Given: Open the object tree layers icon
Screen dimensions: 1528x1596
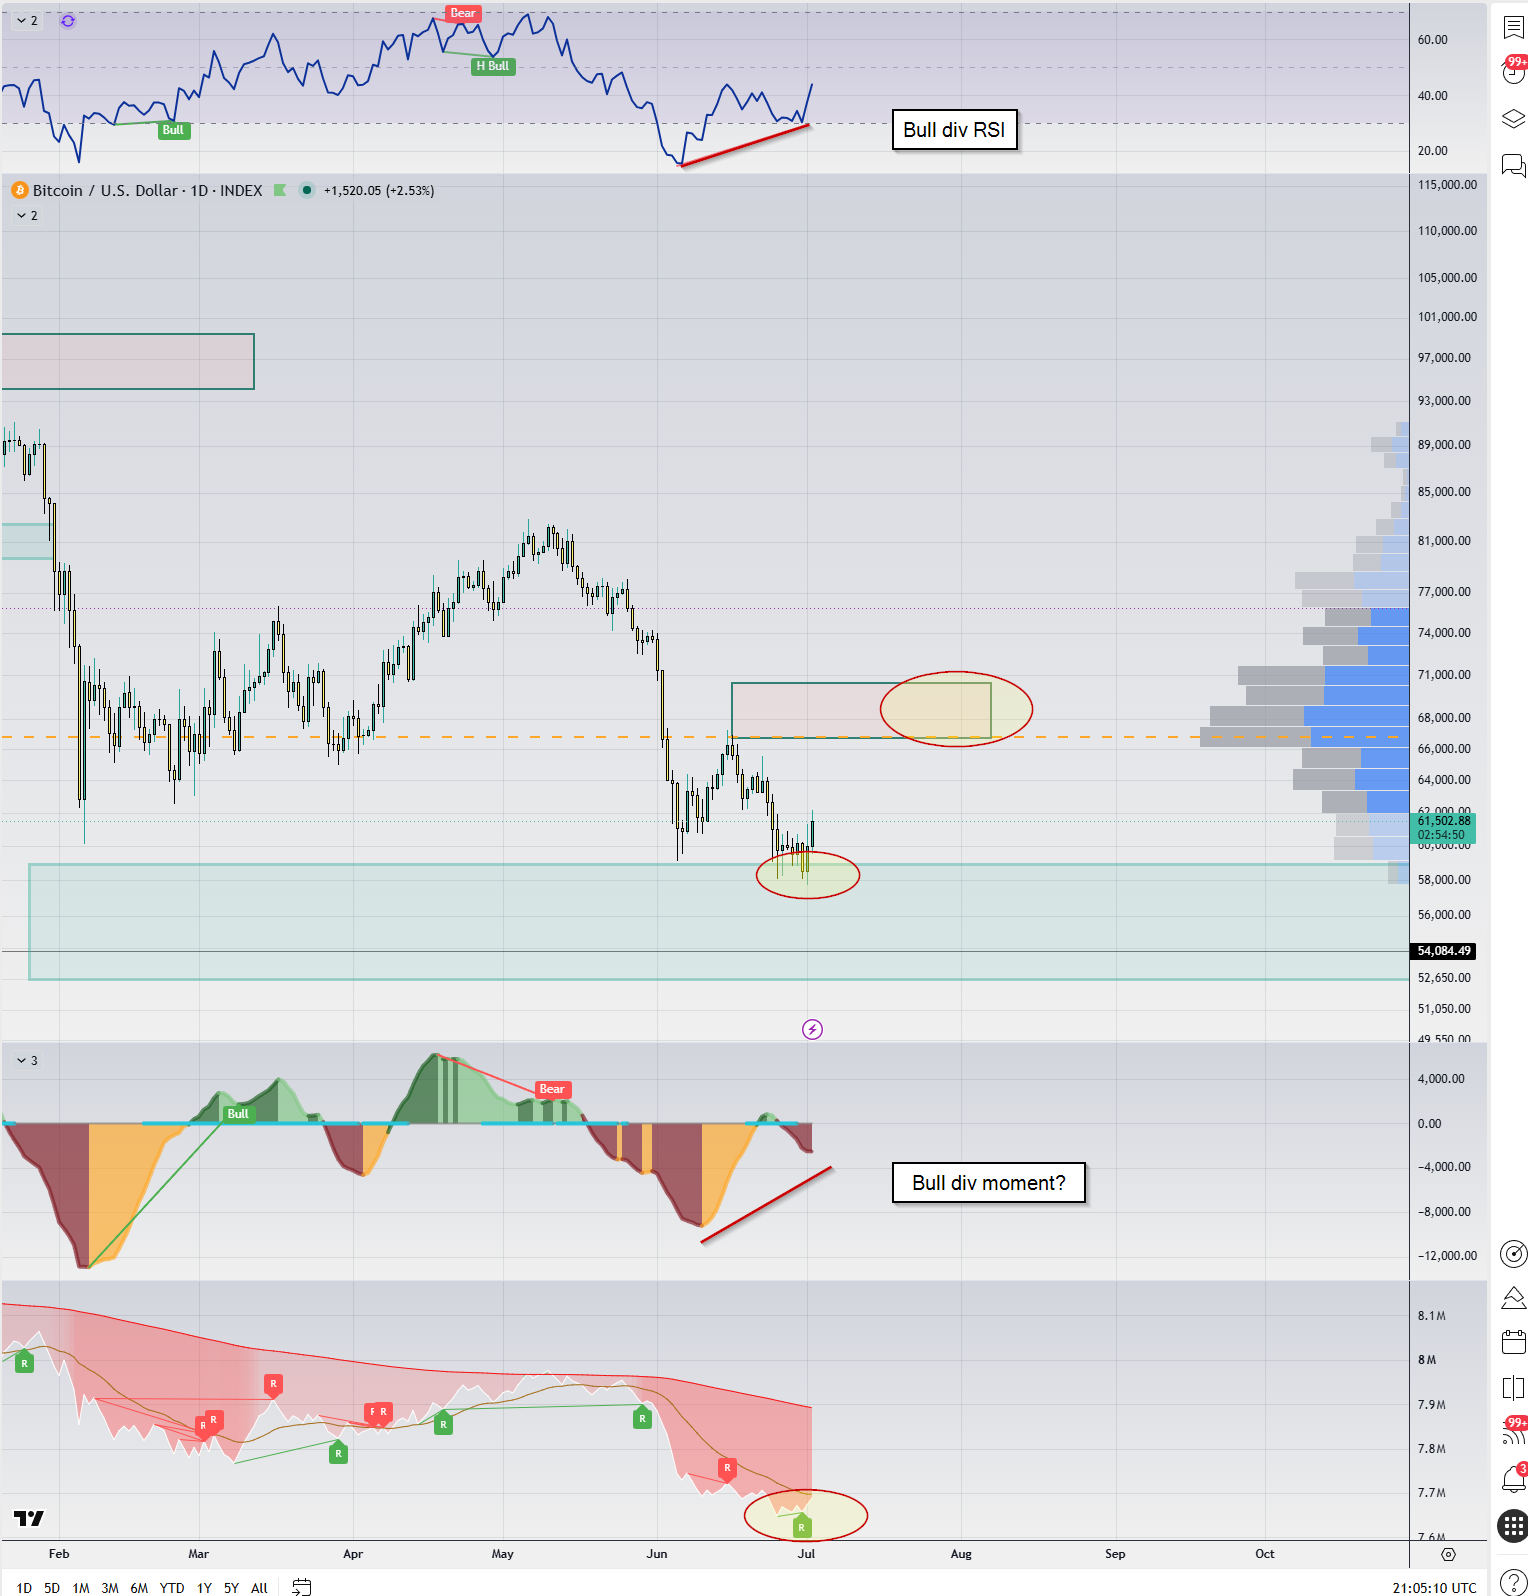Looking at the screenshot, I should pyautogui.click(x=1513, y=119).
